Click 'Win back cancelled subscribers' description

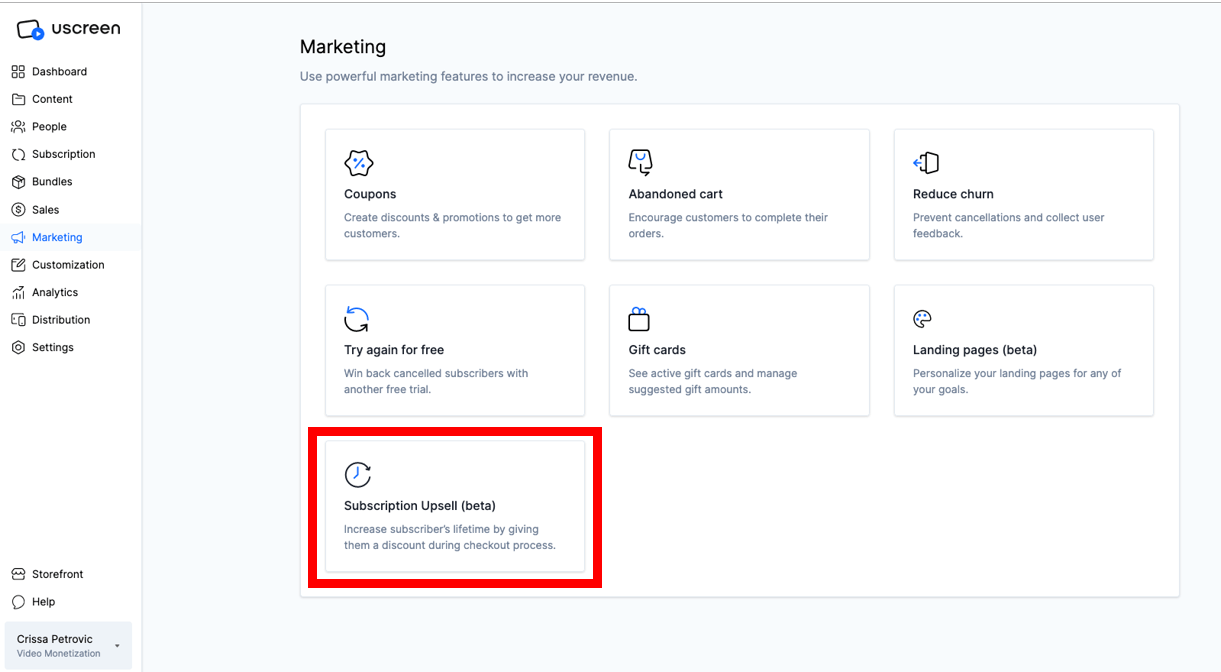(x=436, y=381)
